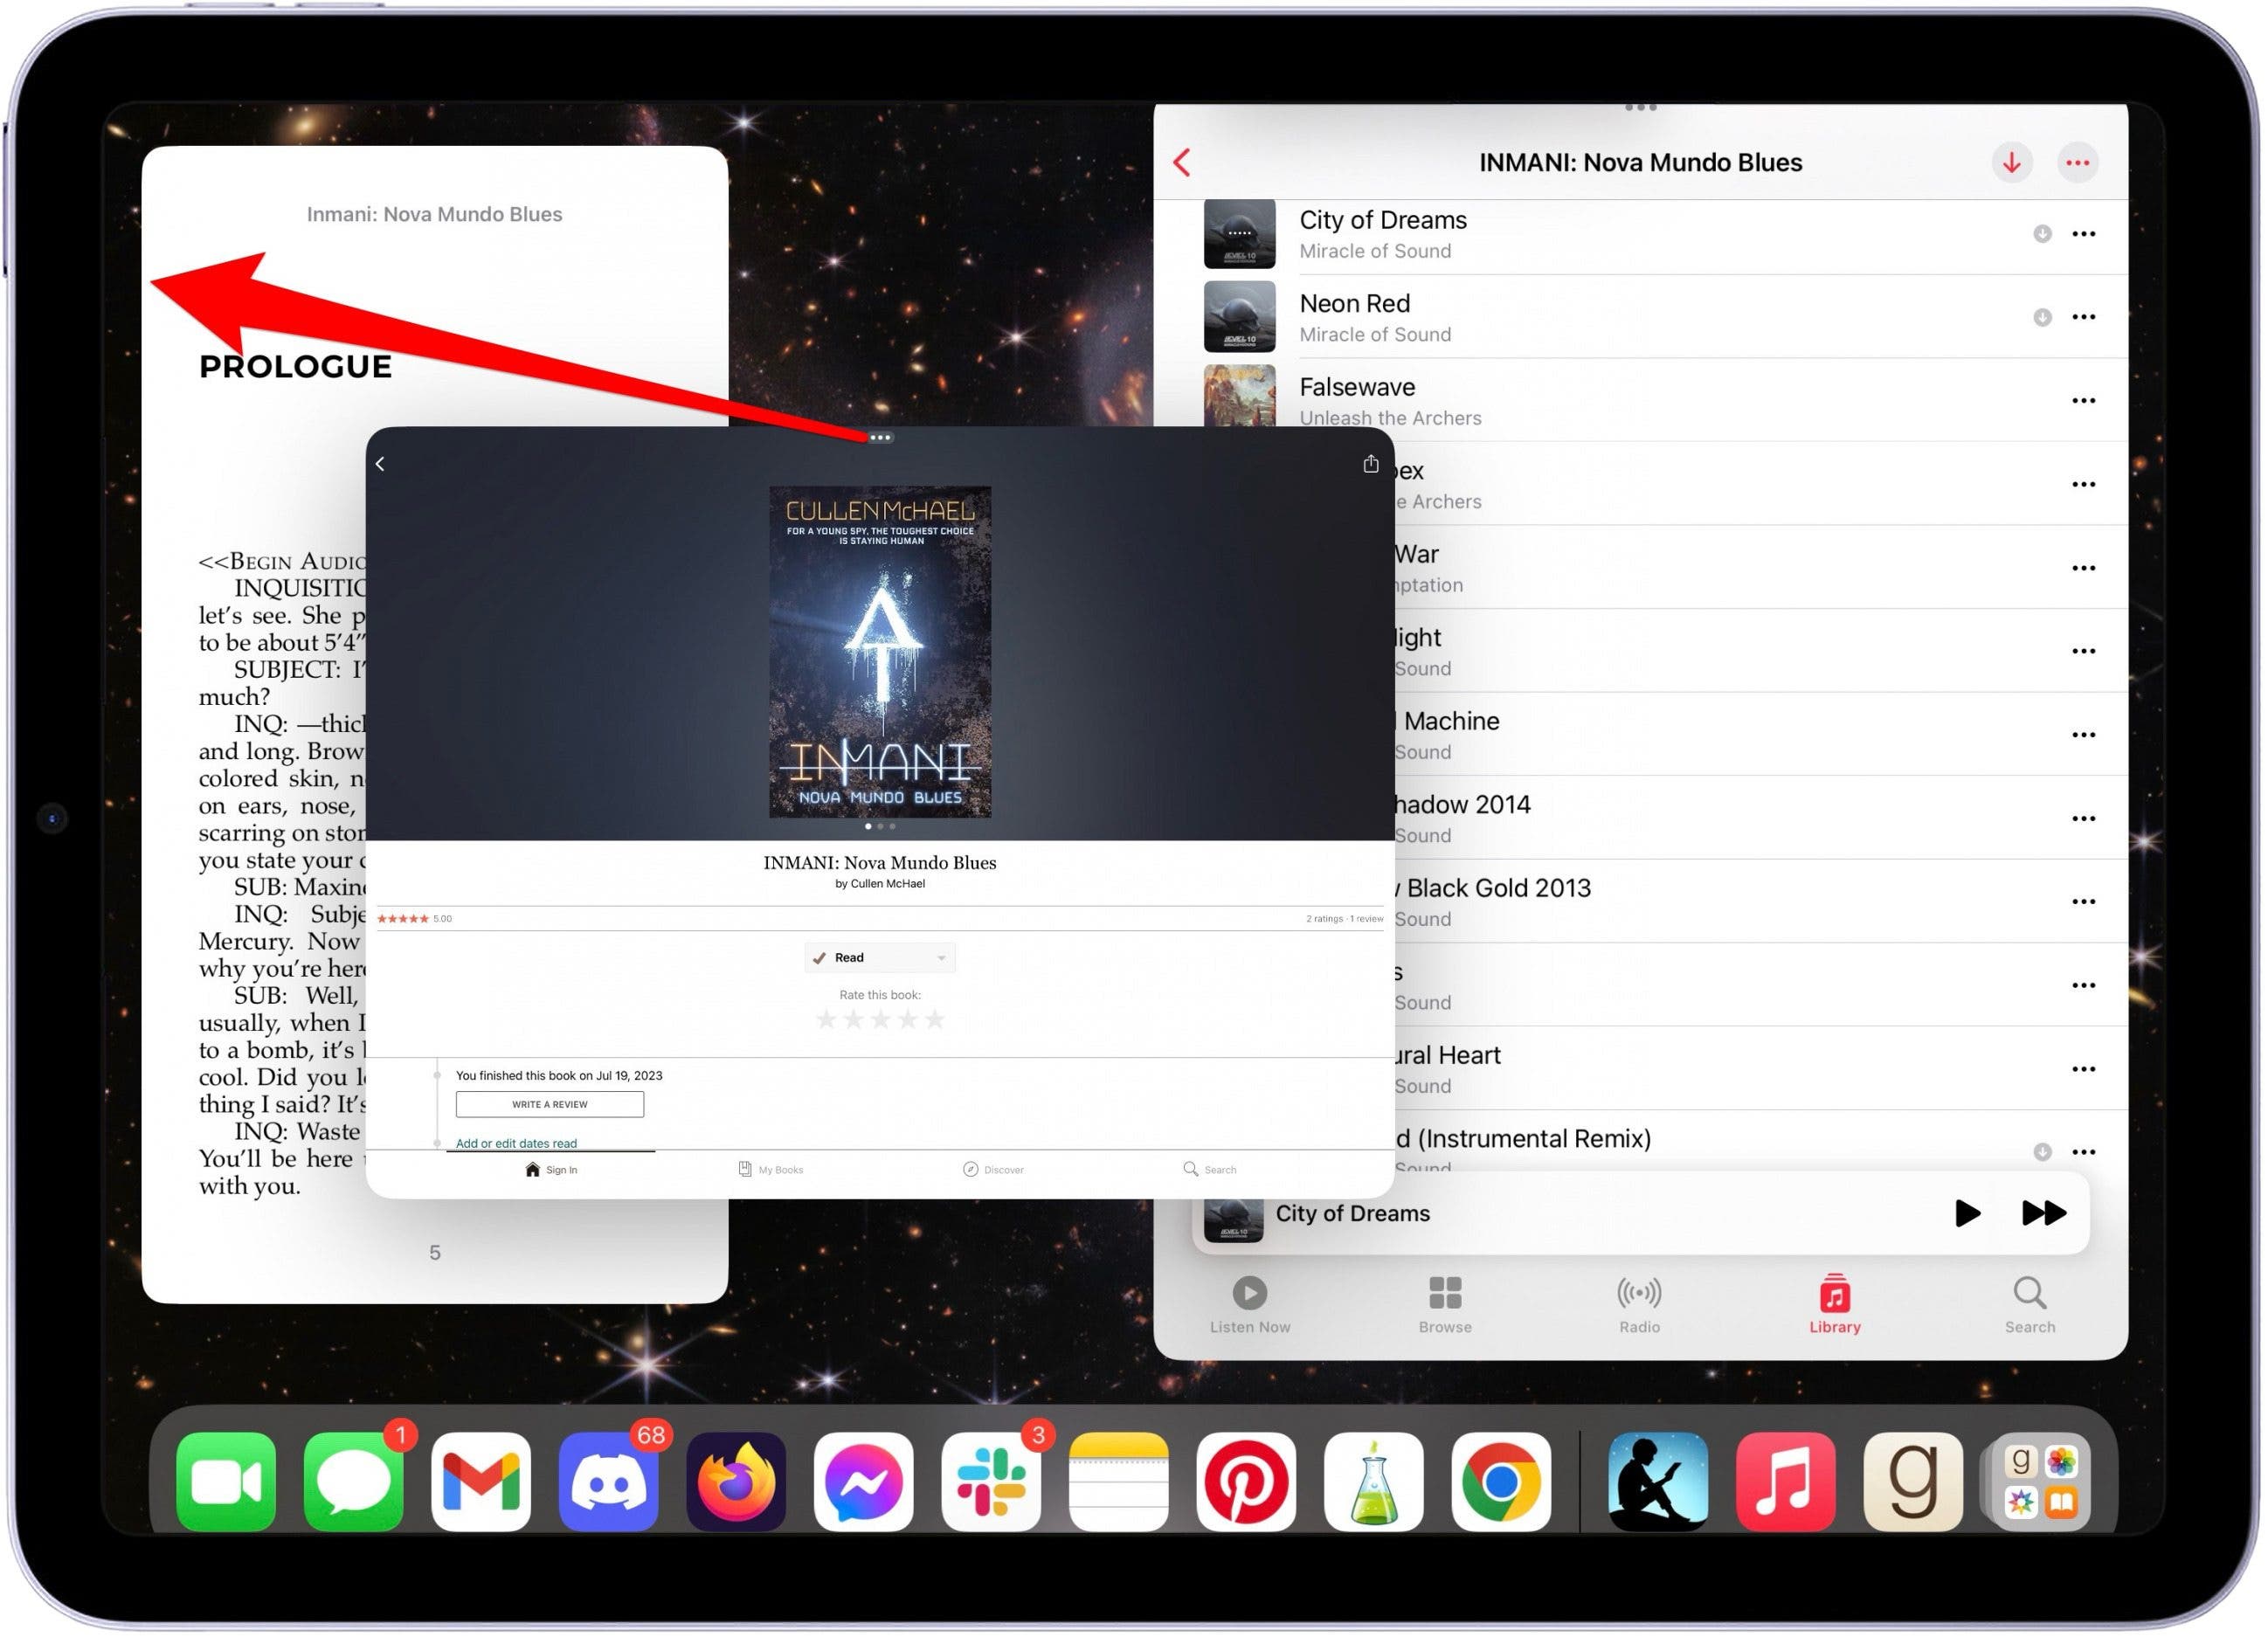
Task: Expand the Read shelf dropdown
Action: tap(940, 958)
